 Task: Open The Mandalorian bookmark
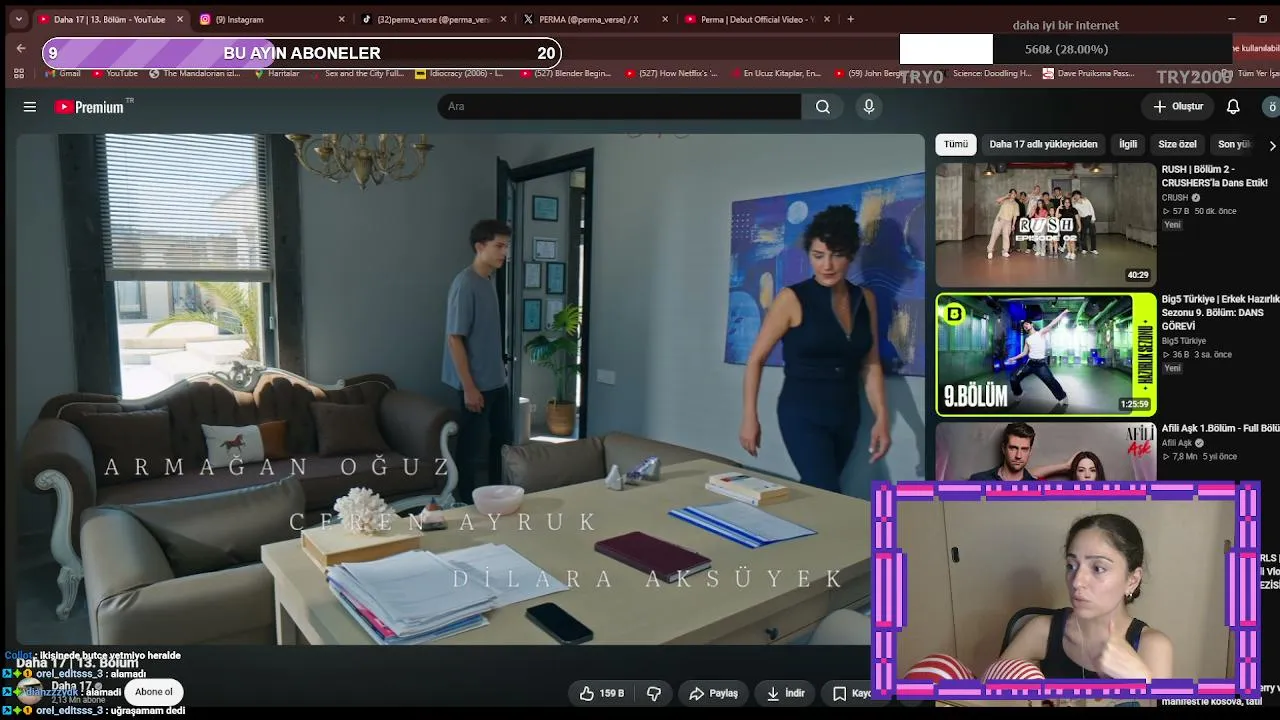(194, 73)
